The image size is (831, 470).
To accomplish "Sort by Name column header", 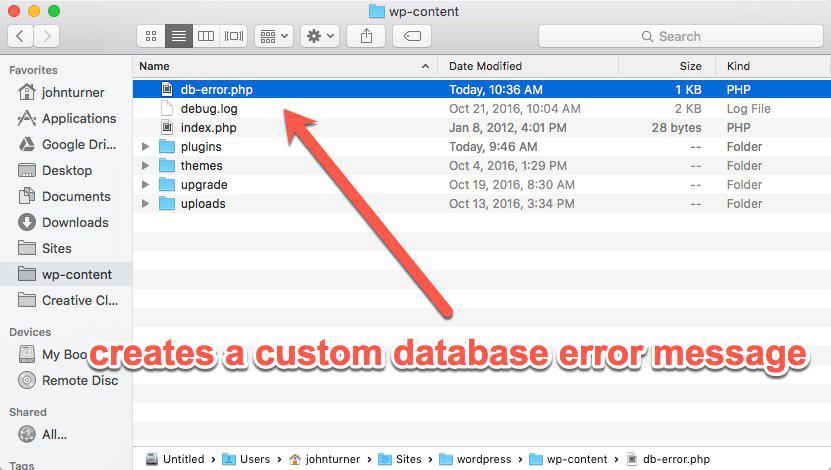I will click(x=285, y=66).
